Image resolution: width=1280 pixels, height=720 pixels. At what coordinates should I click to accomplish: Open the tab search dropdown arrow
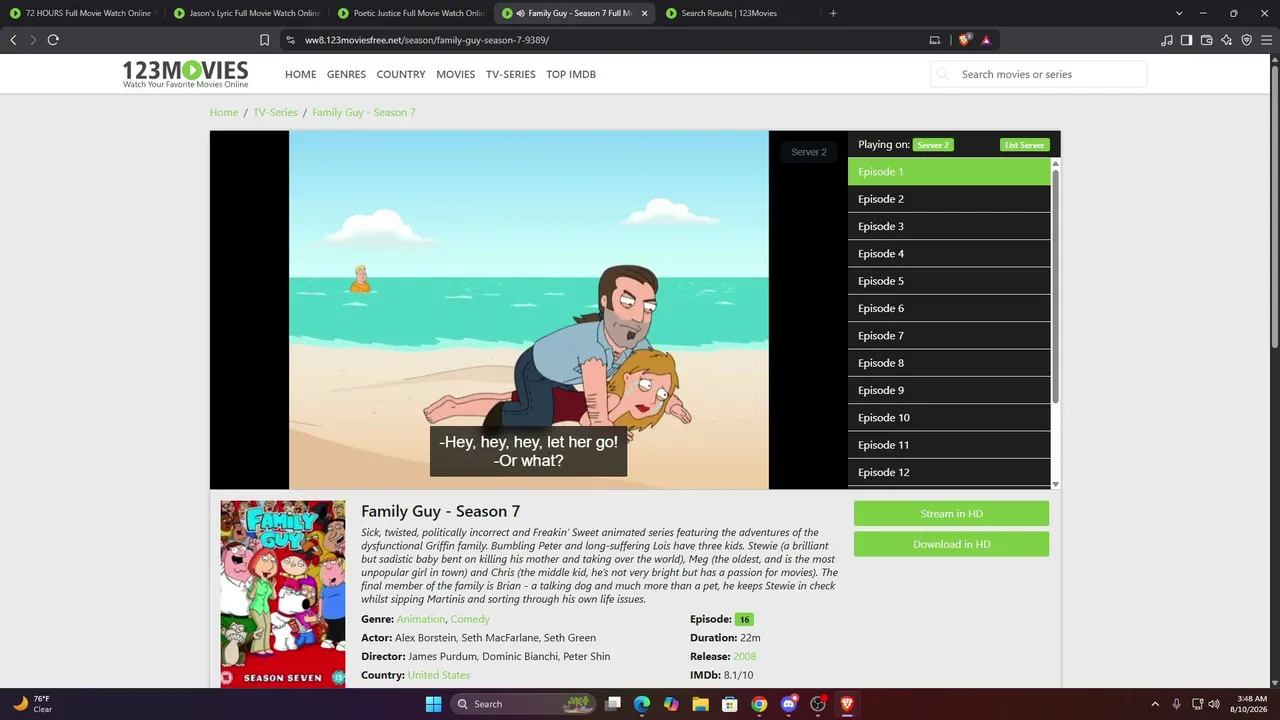point(1179,13)
